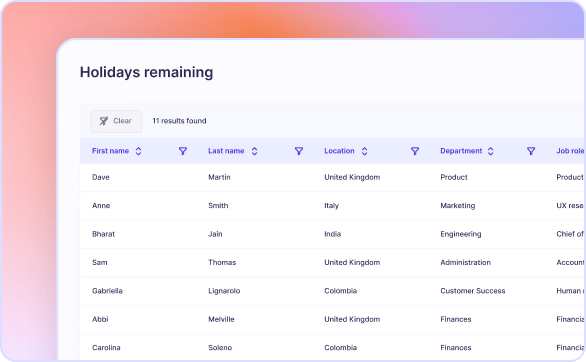Select first name cell Carolina

click(106, 348)
